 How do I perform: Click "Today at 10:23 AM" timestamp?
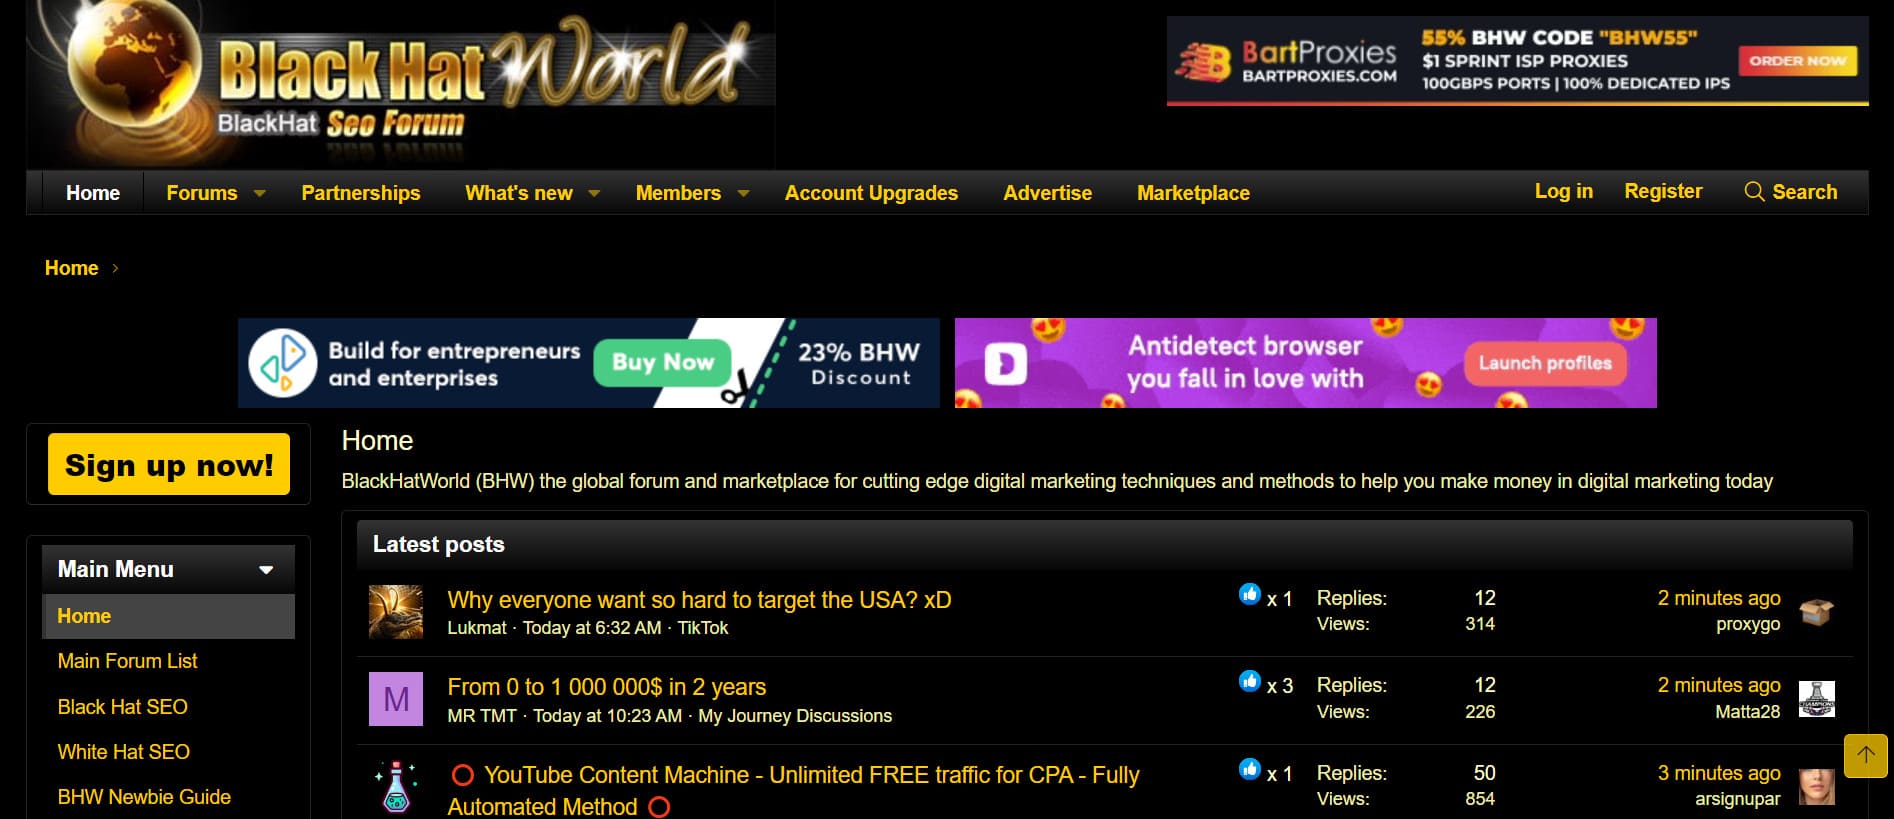click(x=607, y=716)
